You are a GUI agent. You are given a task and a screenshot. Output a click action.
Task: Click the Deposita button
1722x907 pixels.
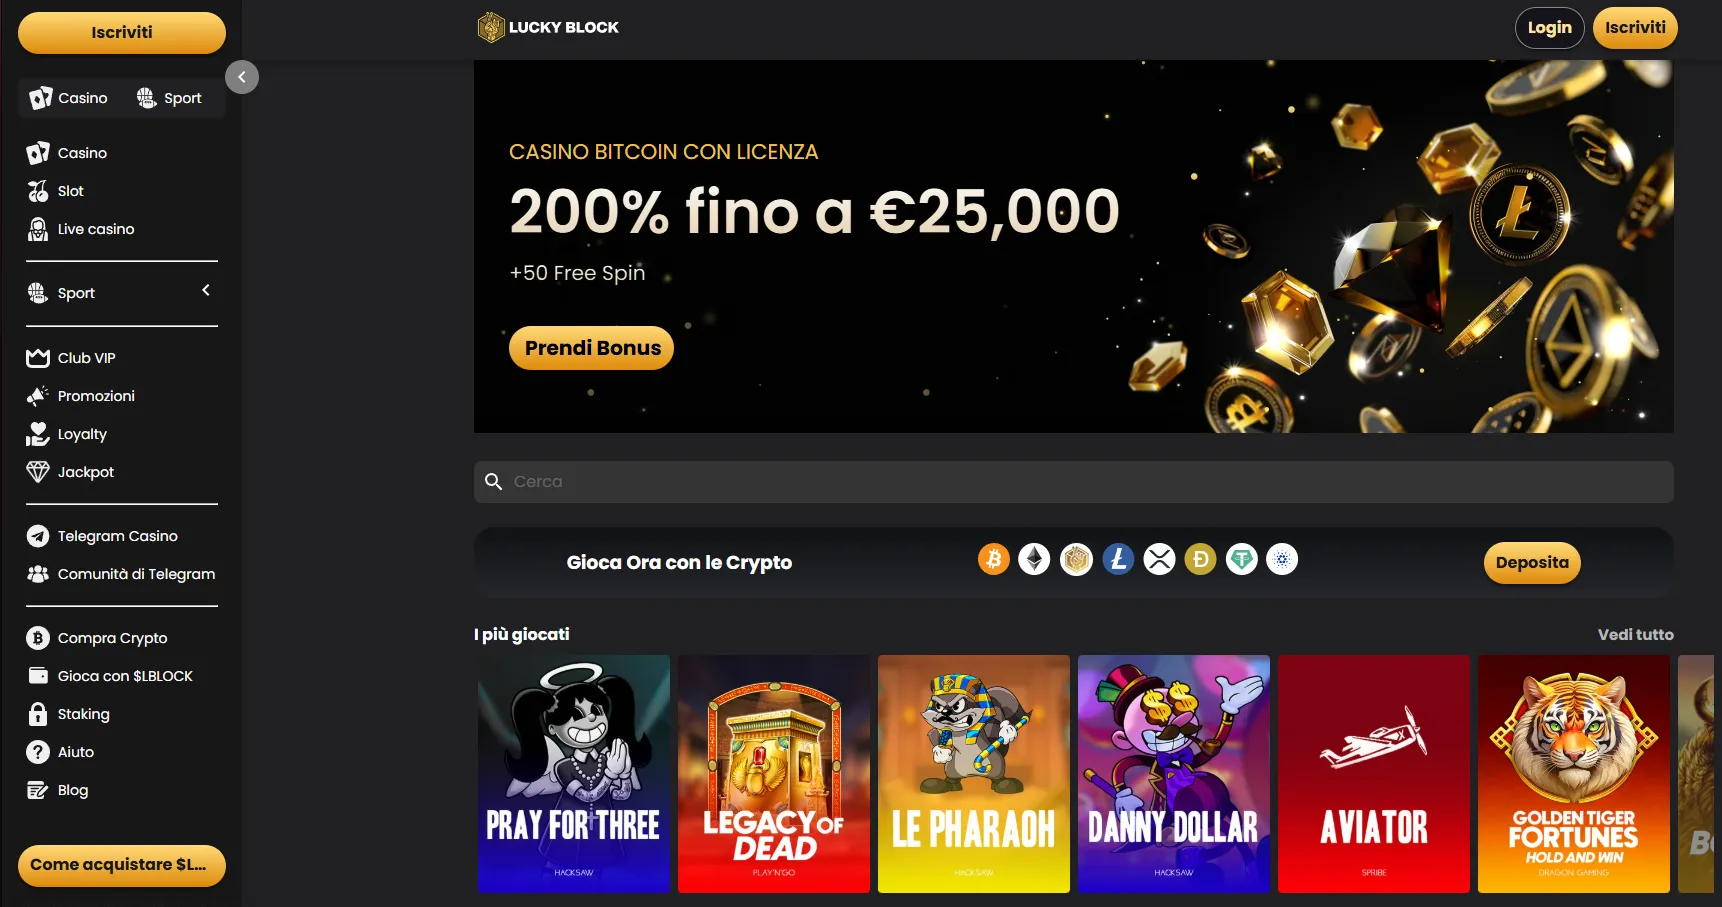[1532, 563]
